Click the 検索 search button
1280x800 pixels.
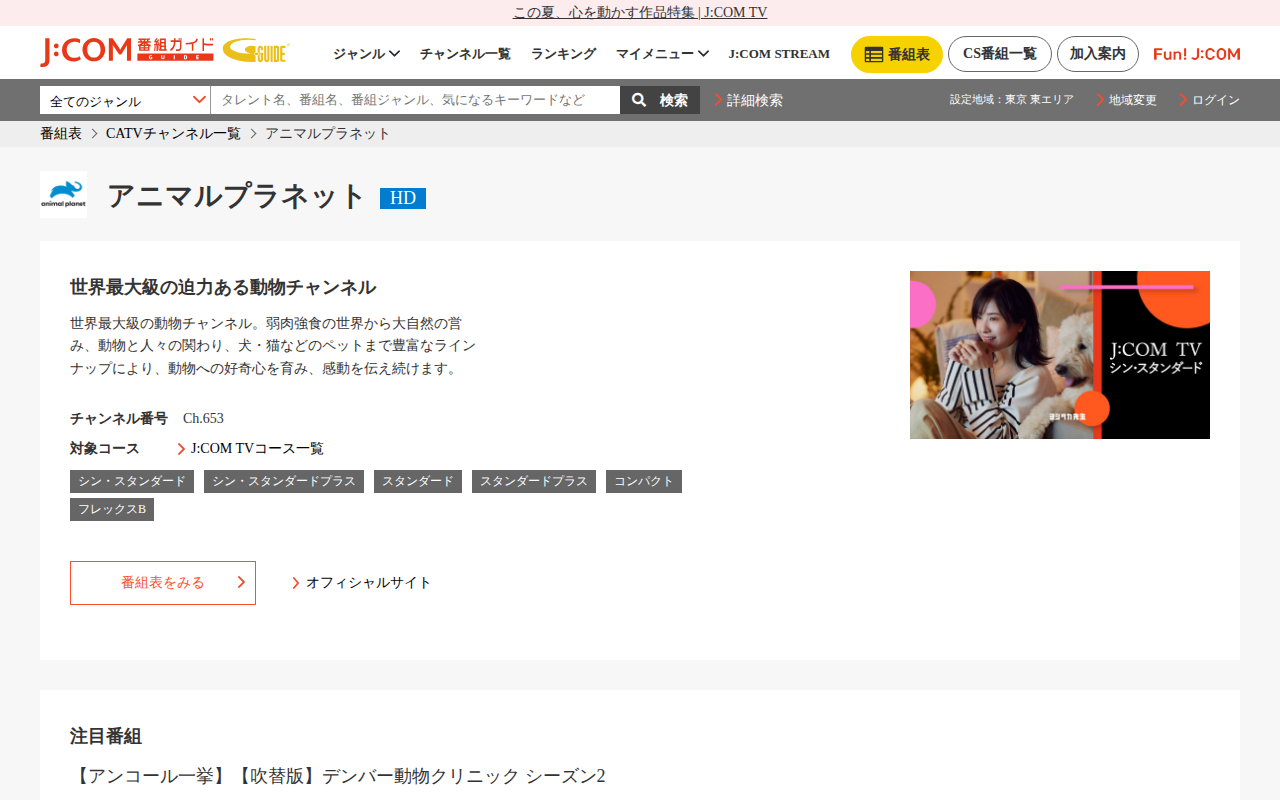click(660, 100)
